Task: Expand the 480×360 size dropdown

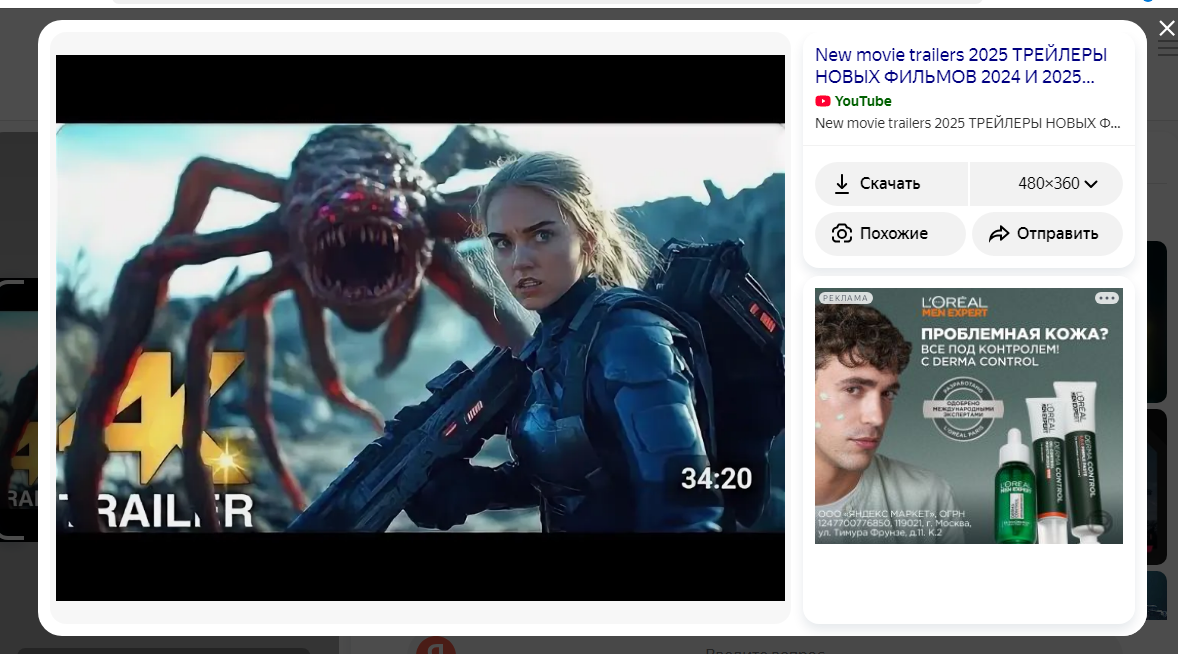Action: coord(1047,184)
